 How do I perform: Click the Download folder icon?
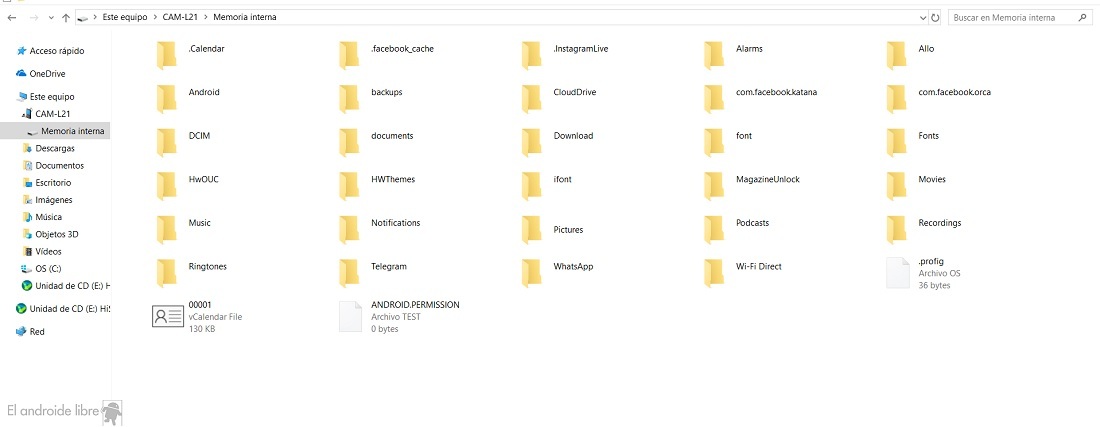tap(532, 142)
